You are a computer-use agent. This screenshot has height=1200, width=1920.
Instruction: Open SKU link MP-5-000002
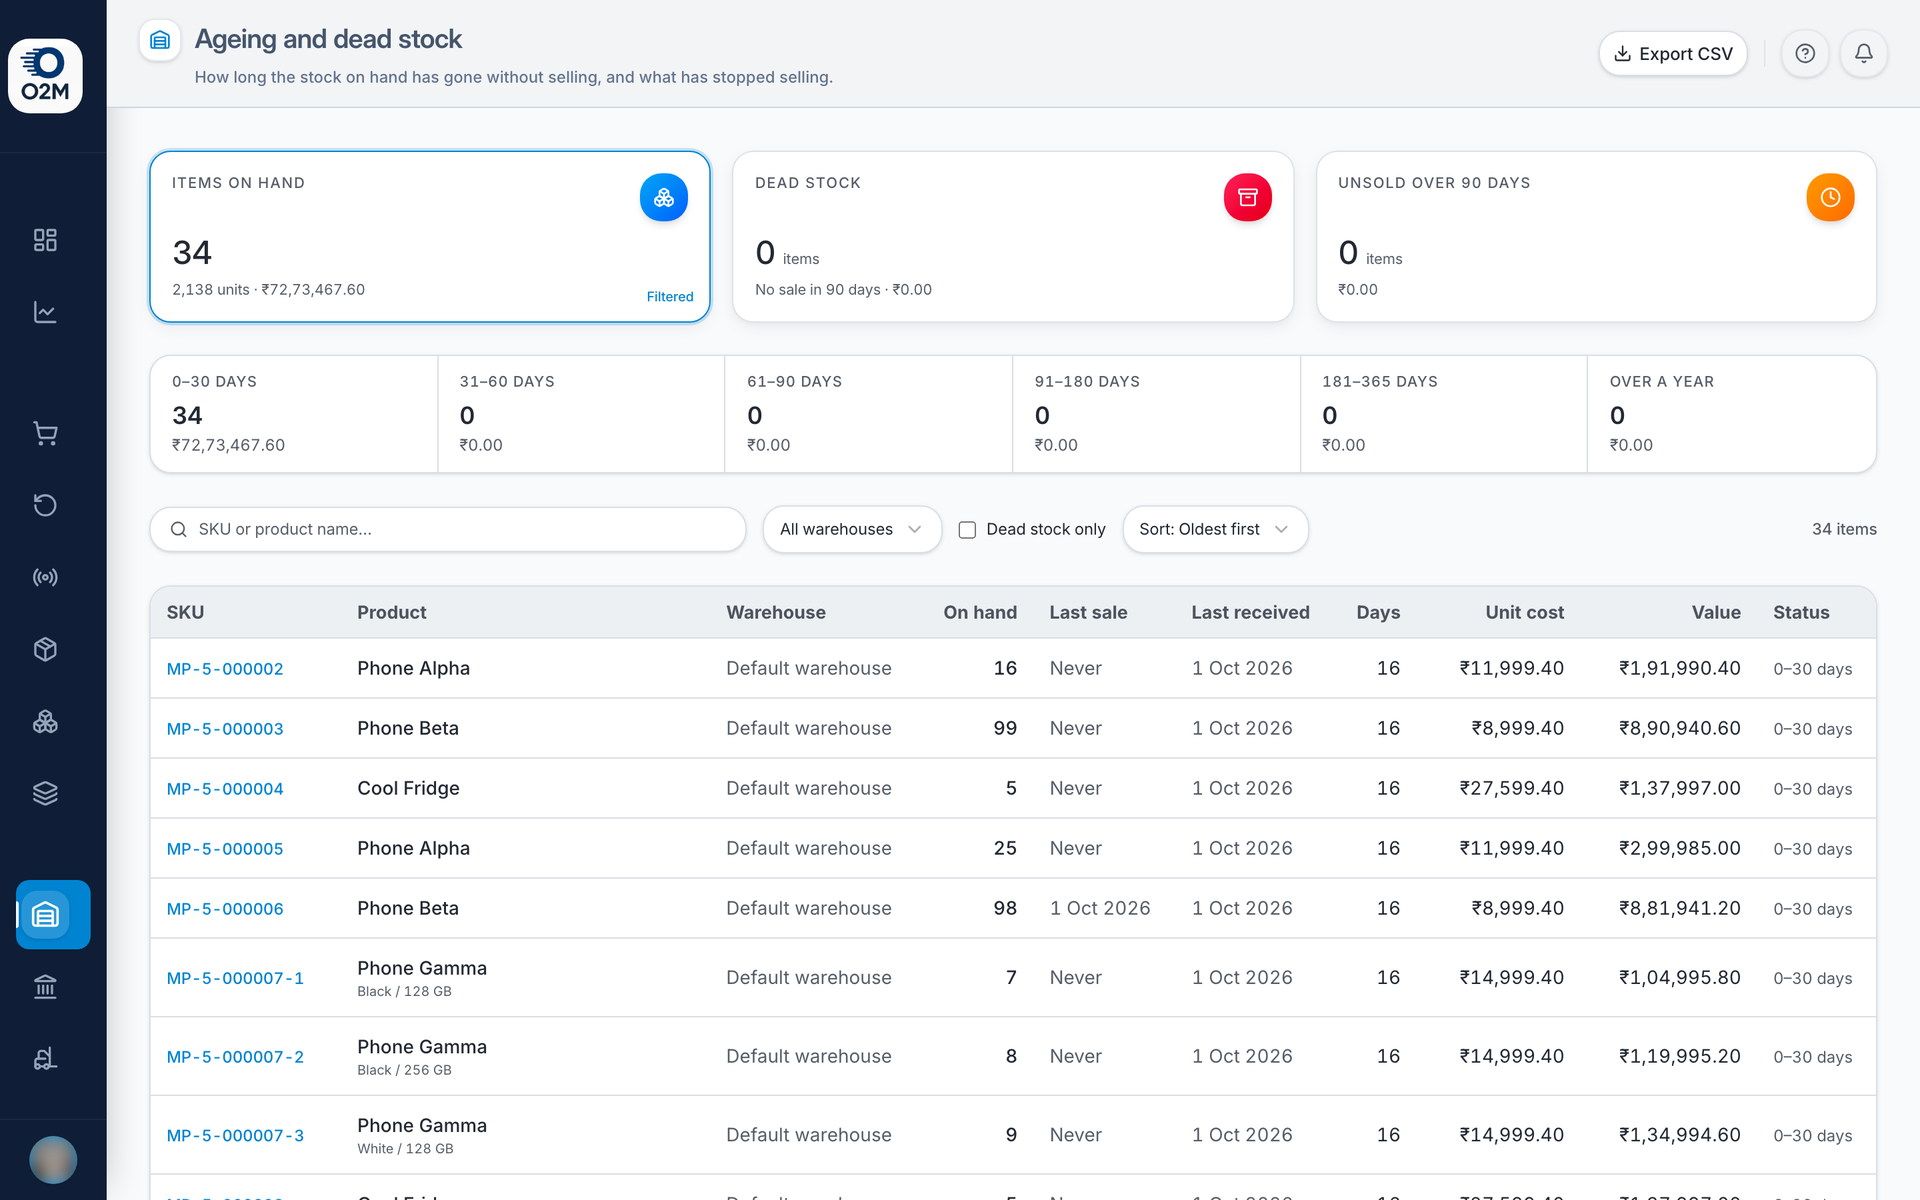point(225,669)
